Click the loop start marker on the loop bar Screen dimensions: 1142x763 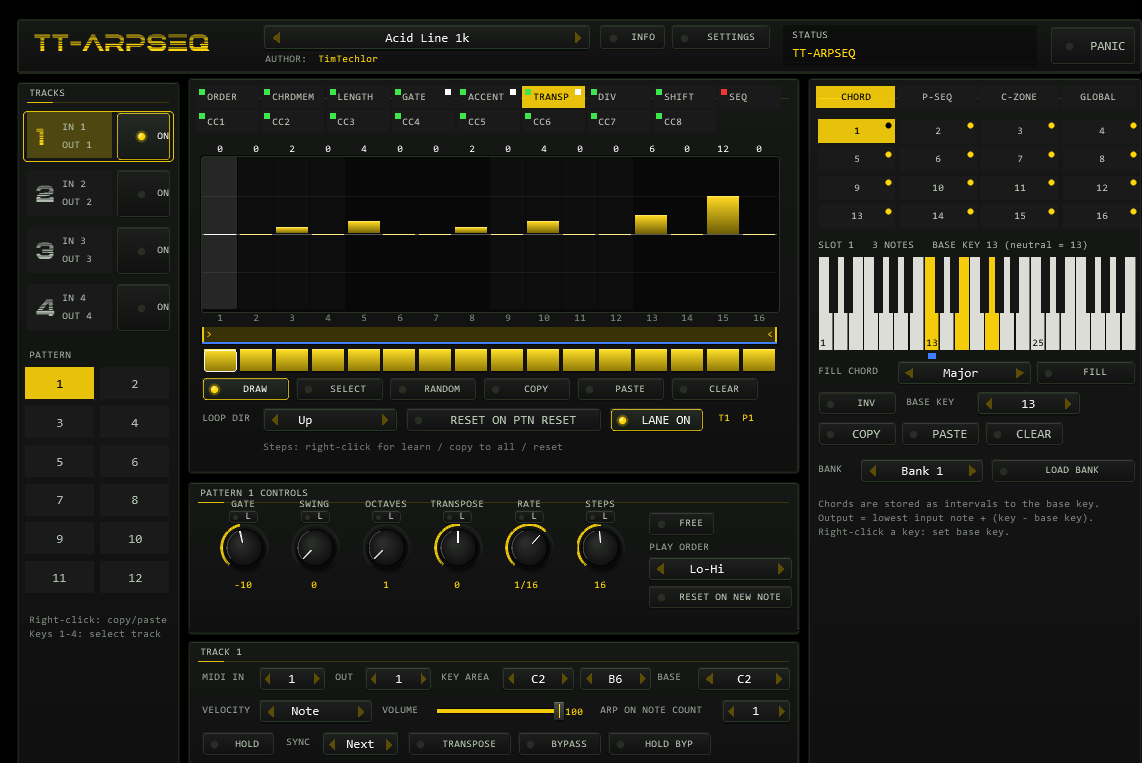point(207,334)
